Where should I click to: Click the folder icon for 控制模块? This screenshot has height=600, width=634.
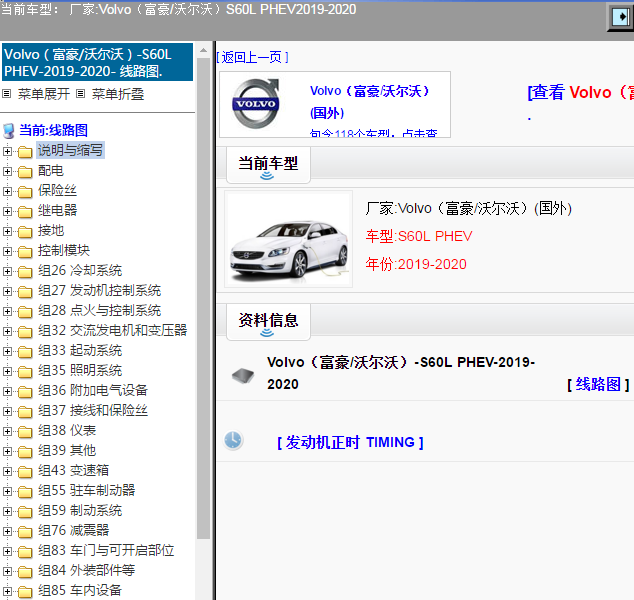[25, 252]
